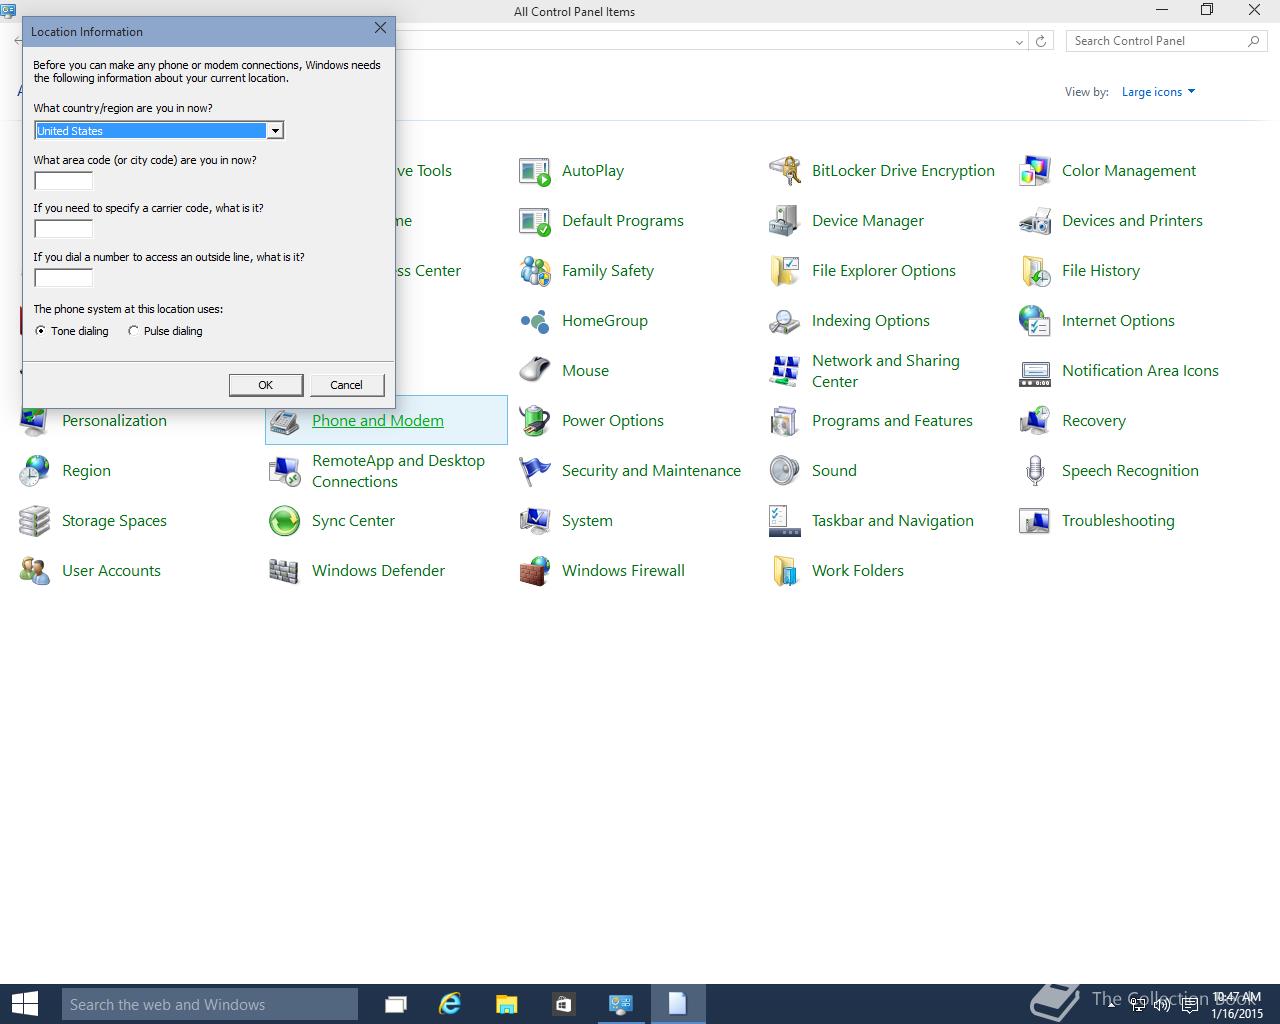The height and width of the screenshot is (1024, 1280).
Task: Open the User Accounts icon
Action: (x=35, y=571)
